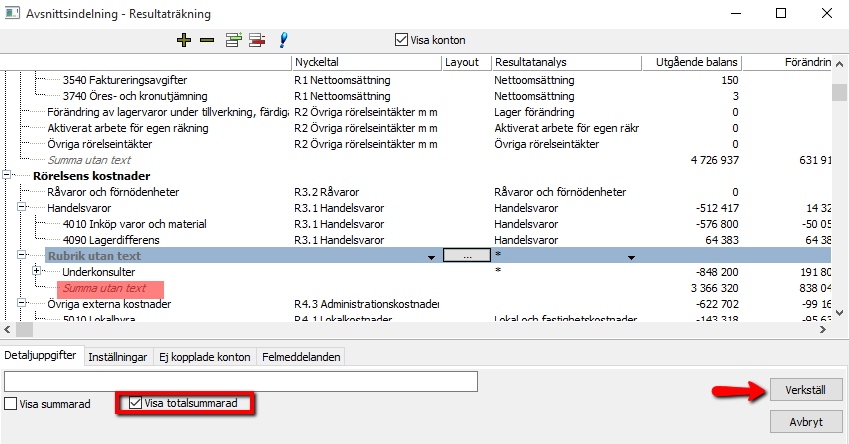The height and width of the screenshot is (444, 849).
Task: Collapse the Handelsvaror tree node
Action: [21, 207]
